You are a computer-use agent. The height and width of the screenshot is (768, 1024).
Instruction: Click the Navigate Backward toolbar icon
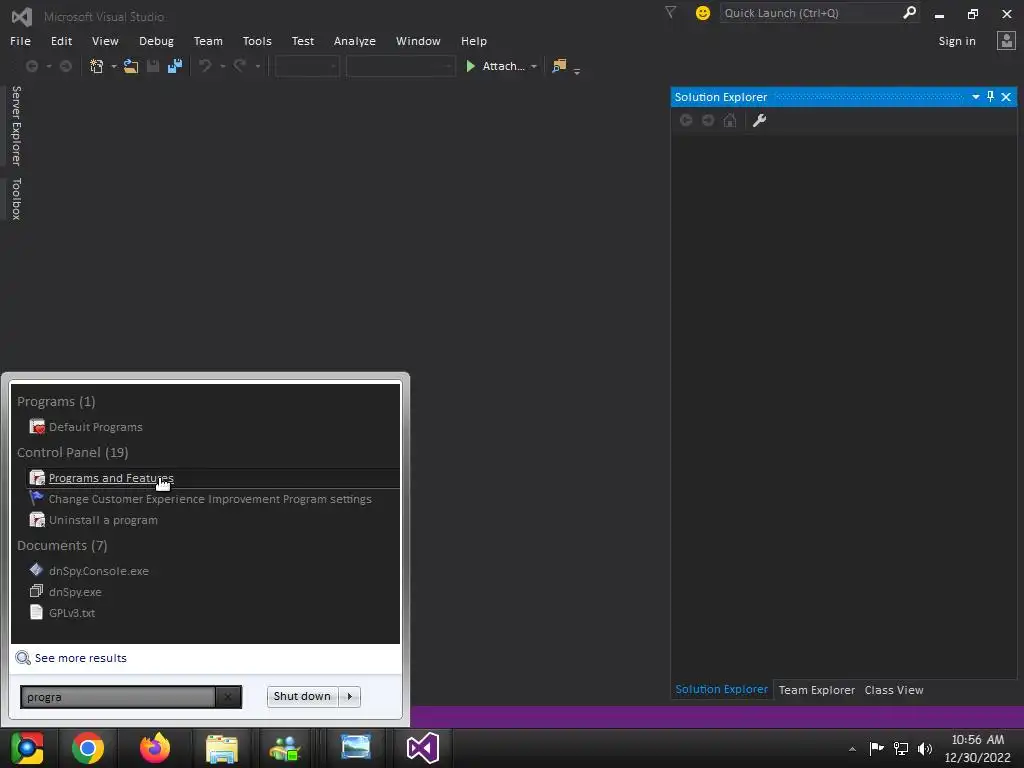click(31, 66)
